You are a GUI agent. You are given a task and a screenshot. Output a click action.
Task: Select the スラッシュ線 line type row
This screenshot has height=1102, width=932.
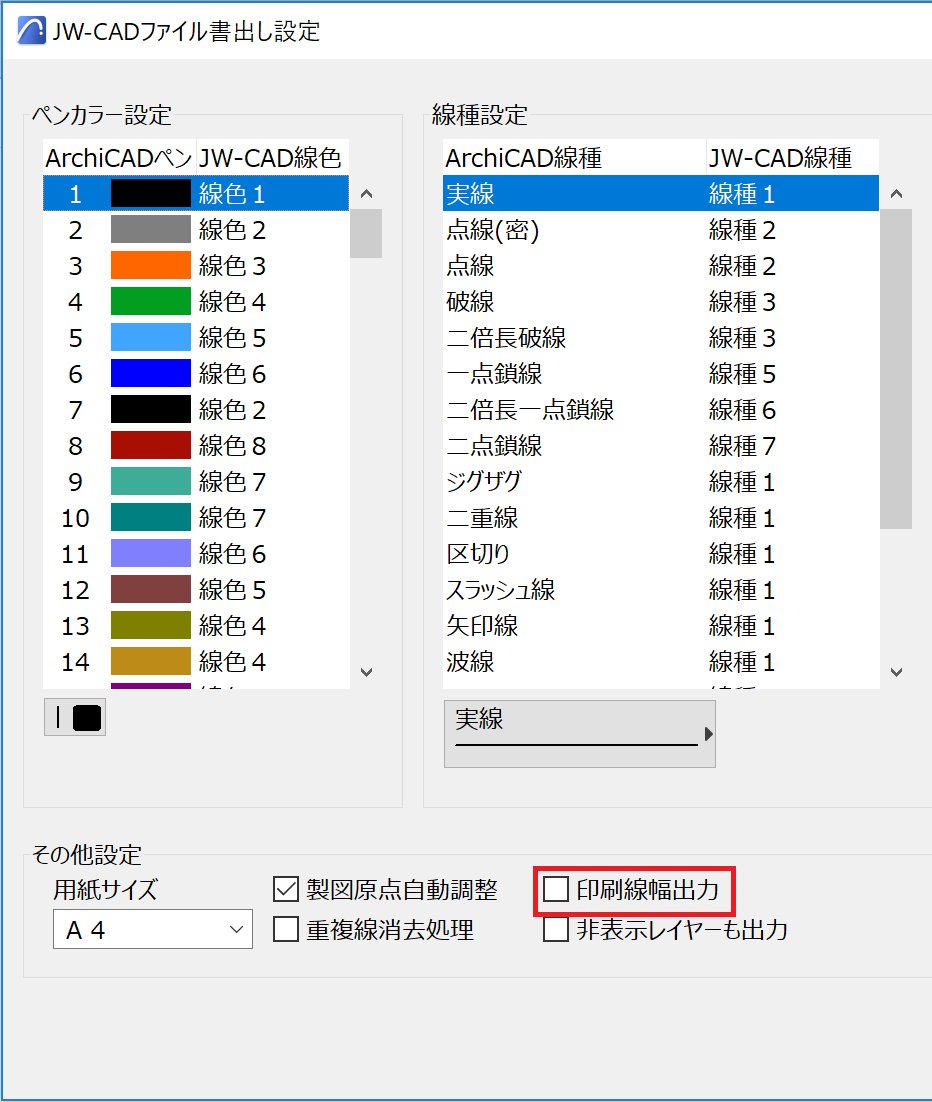point(661,590)
